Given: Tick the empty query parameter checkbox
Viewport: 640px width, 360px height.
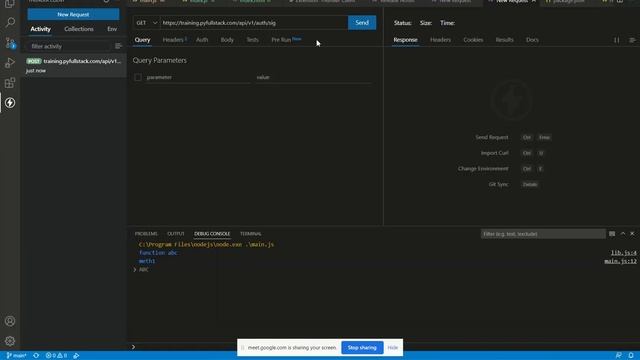Looking at the screenshot, I should (138, 77).
